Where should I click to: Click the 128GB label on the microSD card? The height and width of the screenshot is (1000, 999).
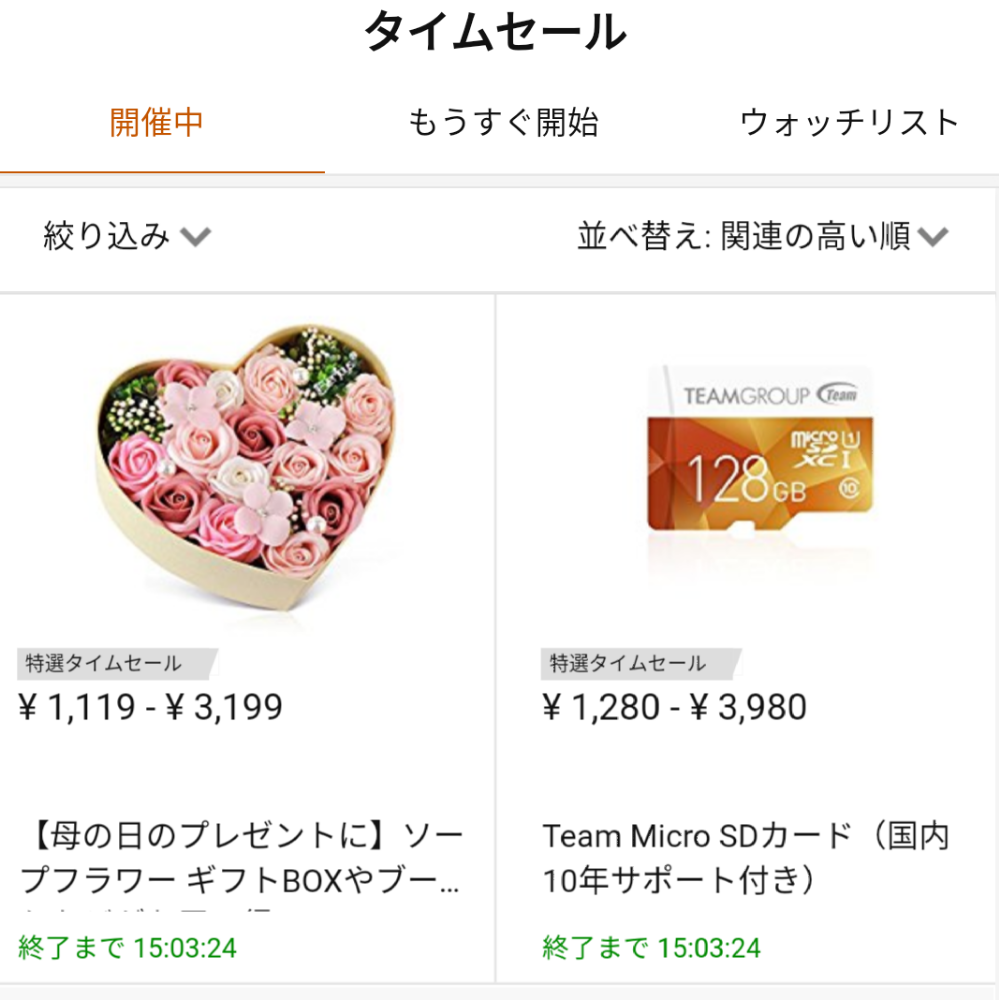(747, 480)
